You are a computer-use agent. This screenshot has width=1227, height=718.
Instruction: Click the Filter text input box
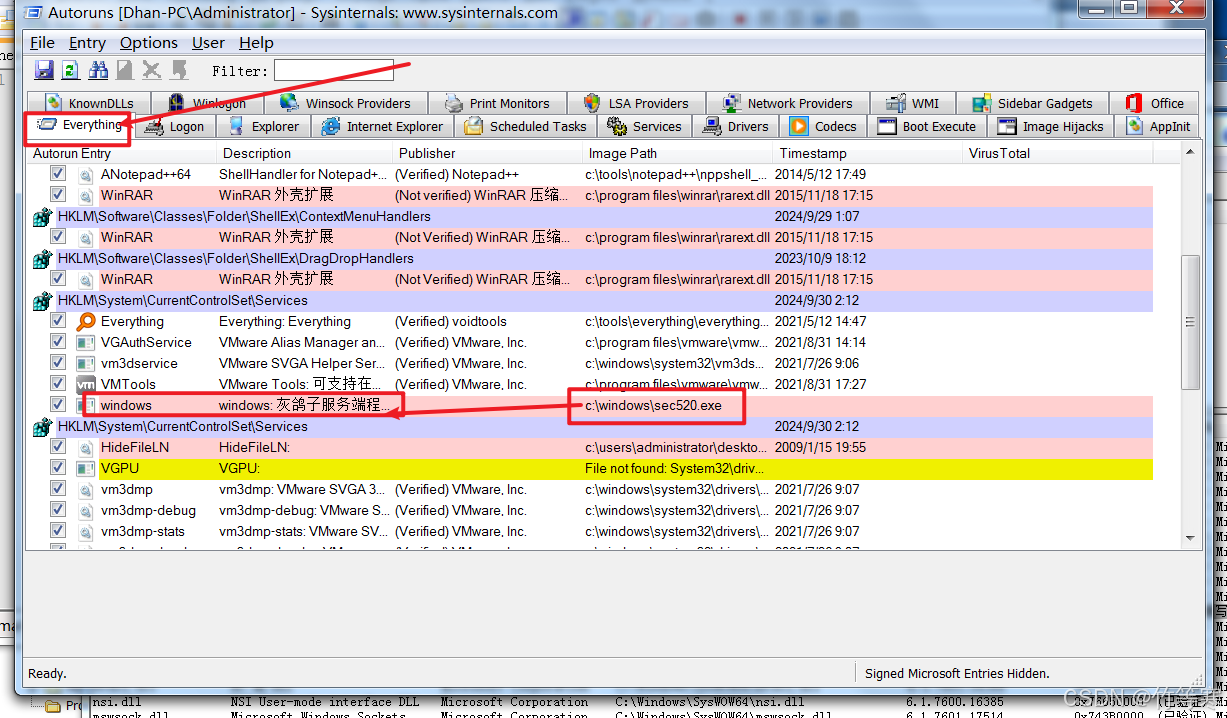point(333,71)
